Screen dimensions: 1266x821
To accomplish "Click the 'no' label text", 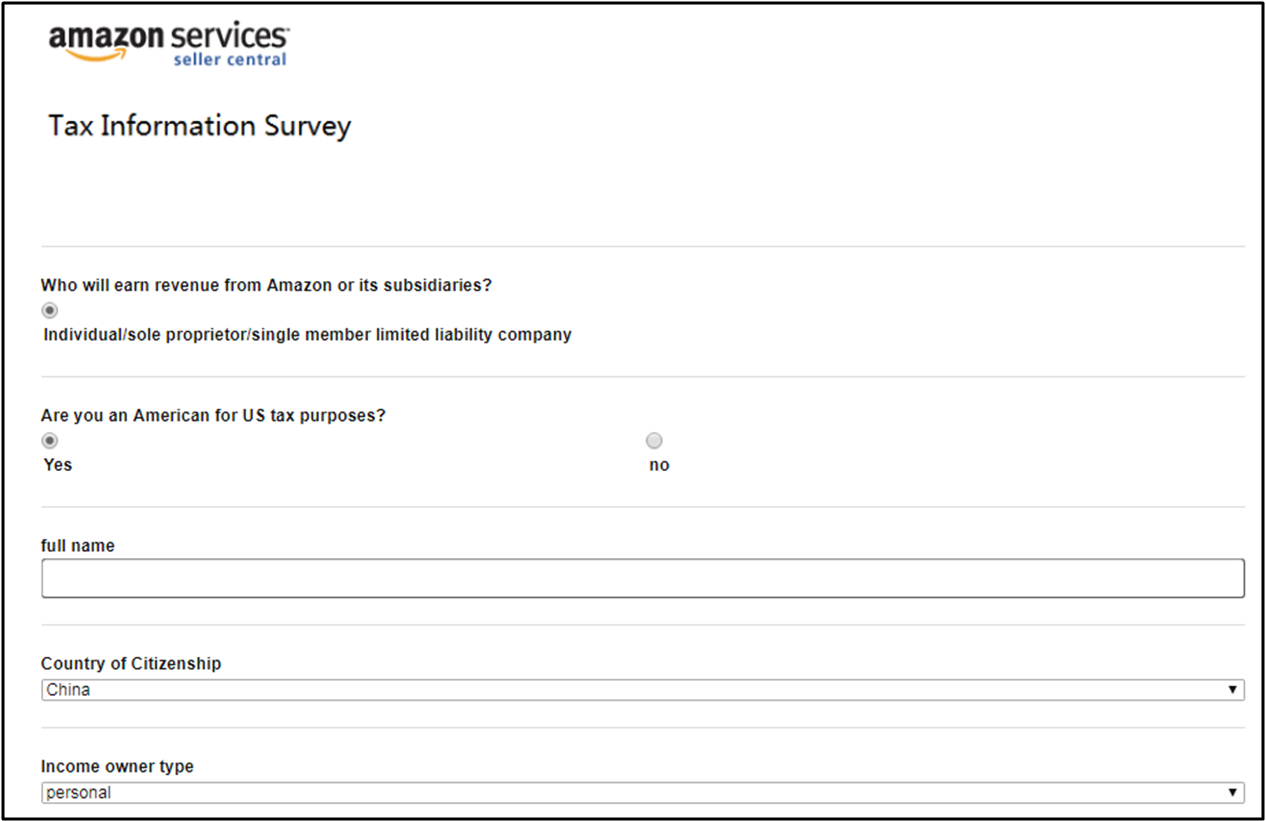I will (x=659, y=465).
